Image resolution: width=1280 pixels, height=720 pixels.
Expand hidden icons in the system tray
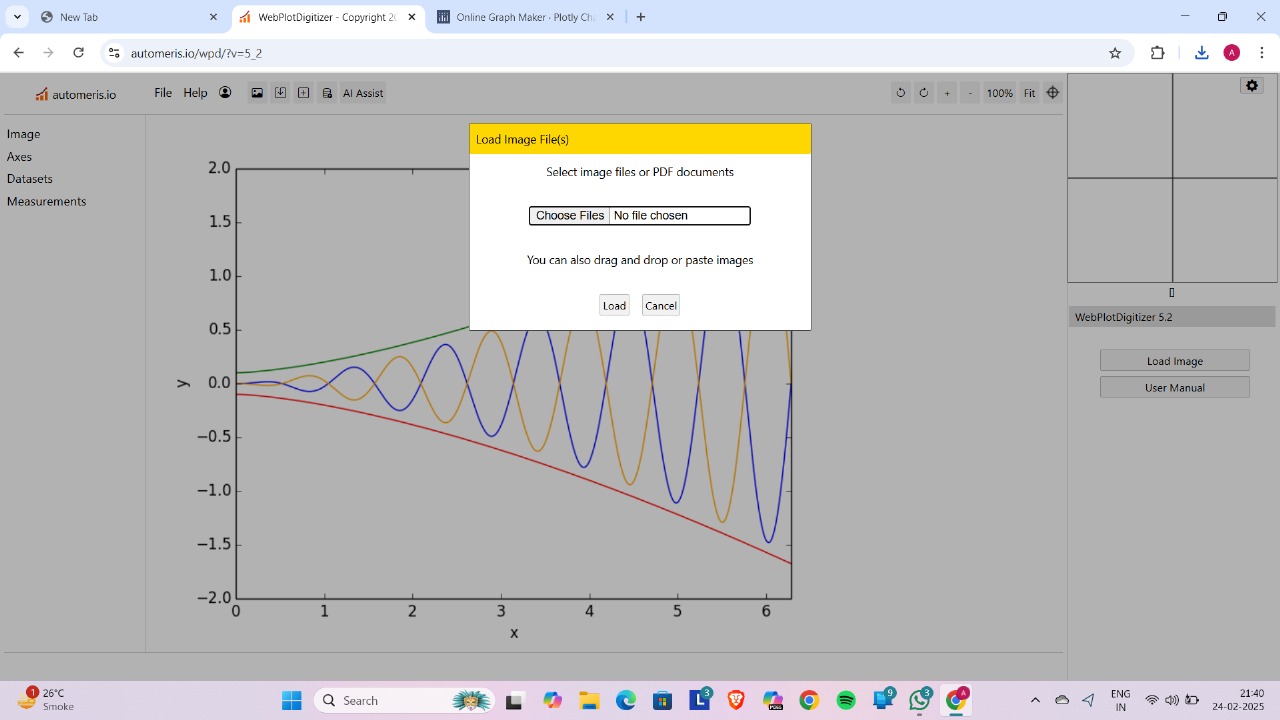pos(1035,700)
